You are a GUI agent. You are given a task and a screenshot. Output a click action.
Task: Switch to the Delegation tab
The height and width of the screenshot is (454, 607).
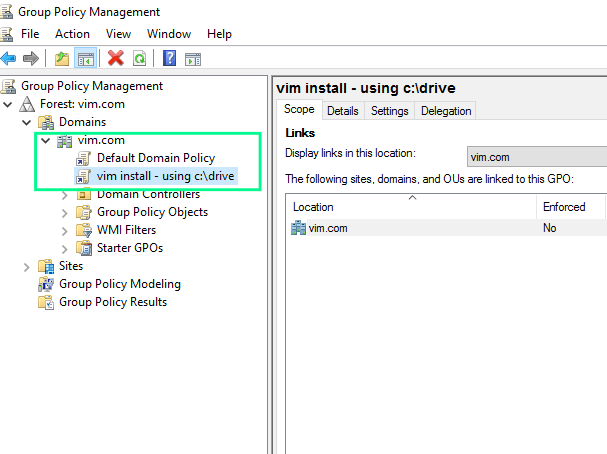(446, 111)
